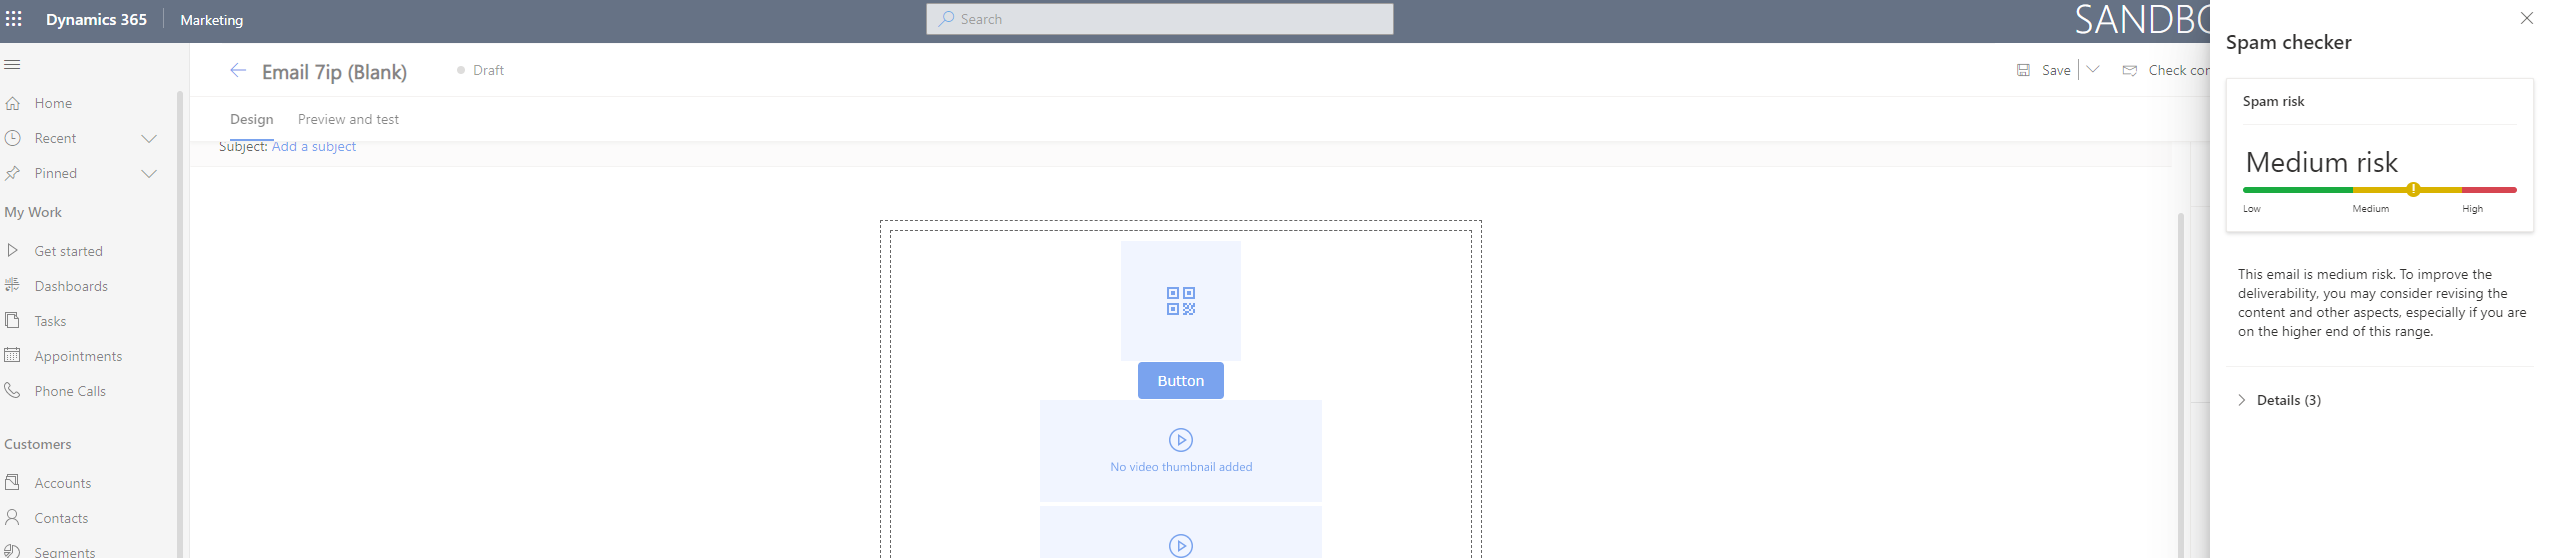Viewport: 2550px width, 558px height.
Task: Click the Check content envelope icon
Action: (x=2130, y=70)
